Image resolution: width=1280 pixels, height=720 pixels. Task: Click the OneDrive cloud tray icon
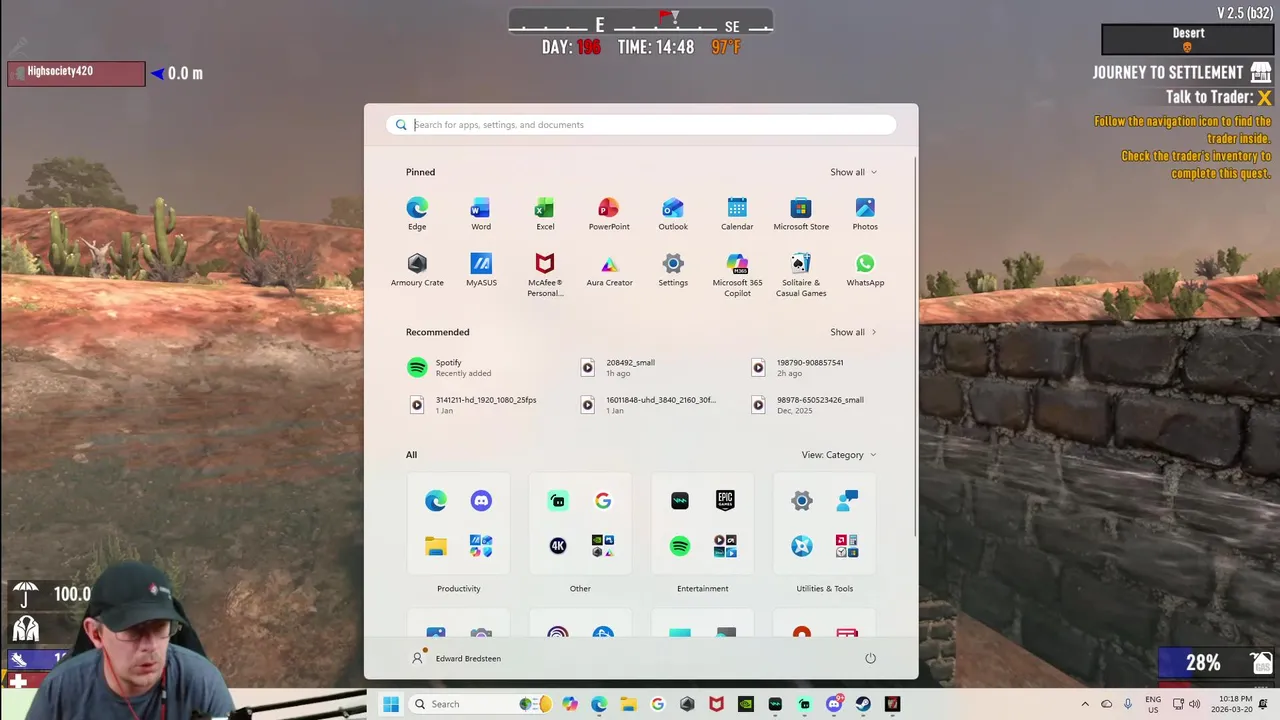click(1106, 704)
